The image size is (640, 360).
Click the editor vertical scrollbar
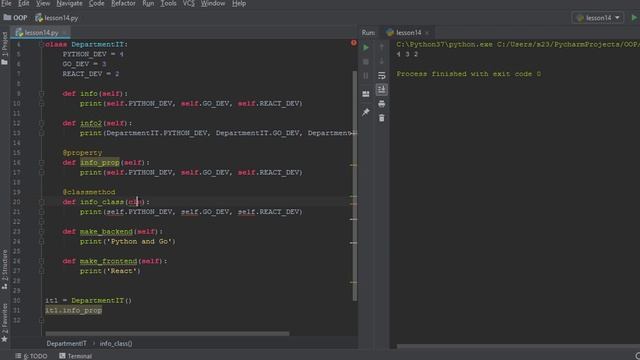pos(355,186)
